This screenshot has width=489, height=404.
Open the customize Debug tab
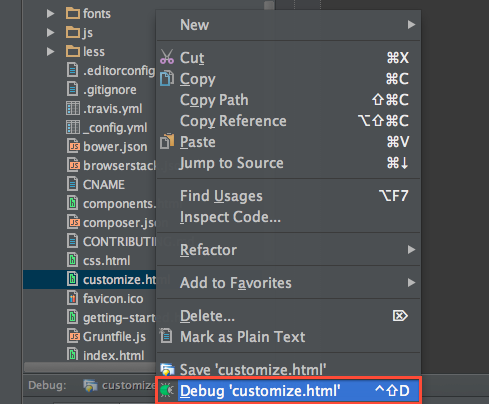pyautogui.click(x=119, y=385)
